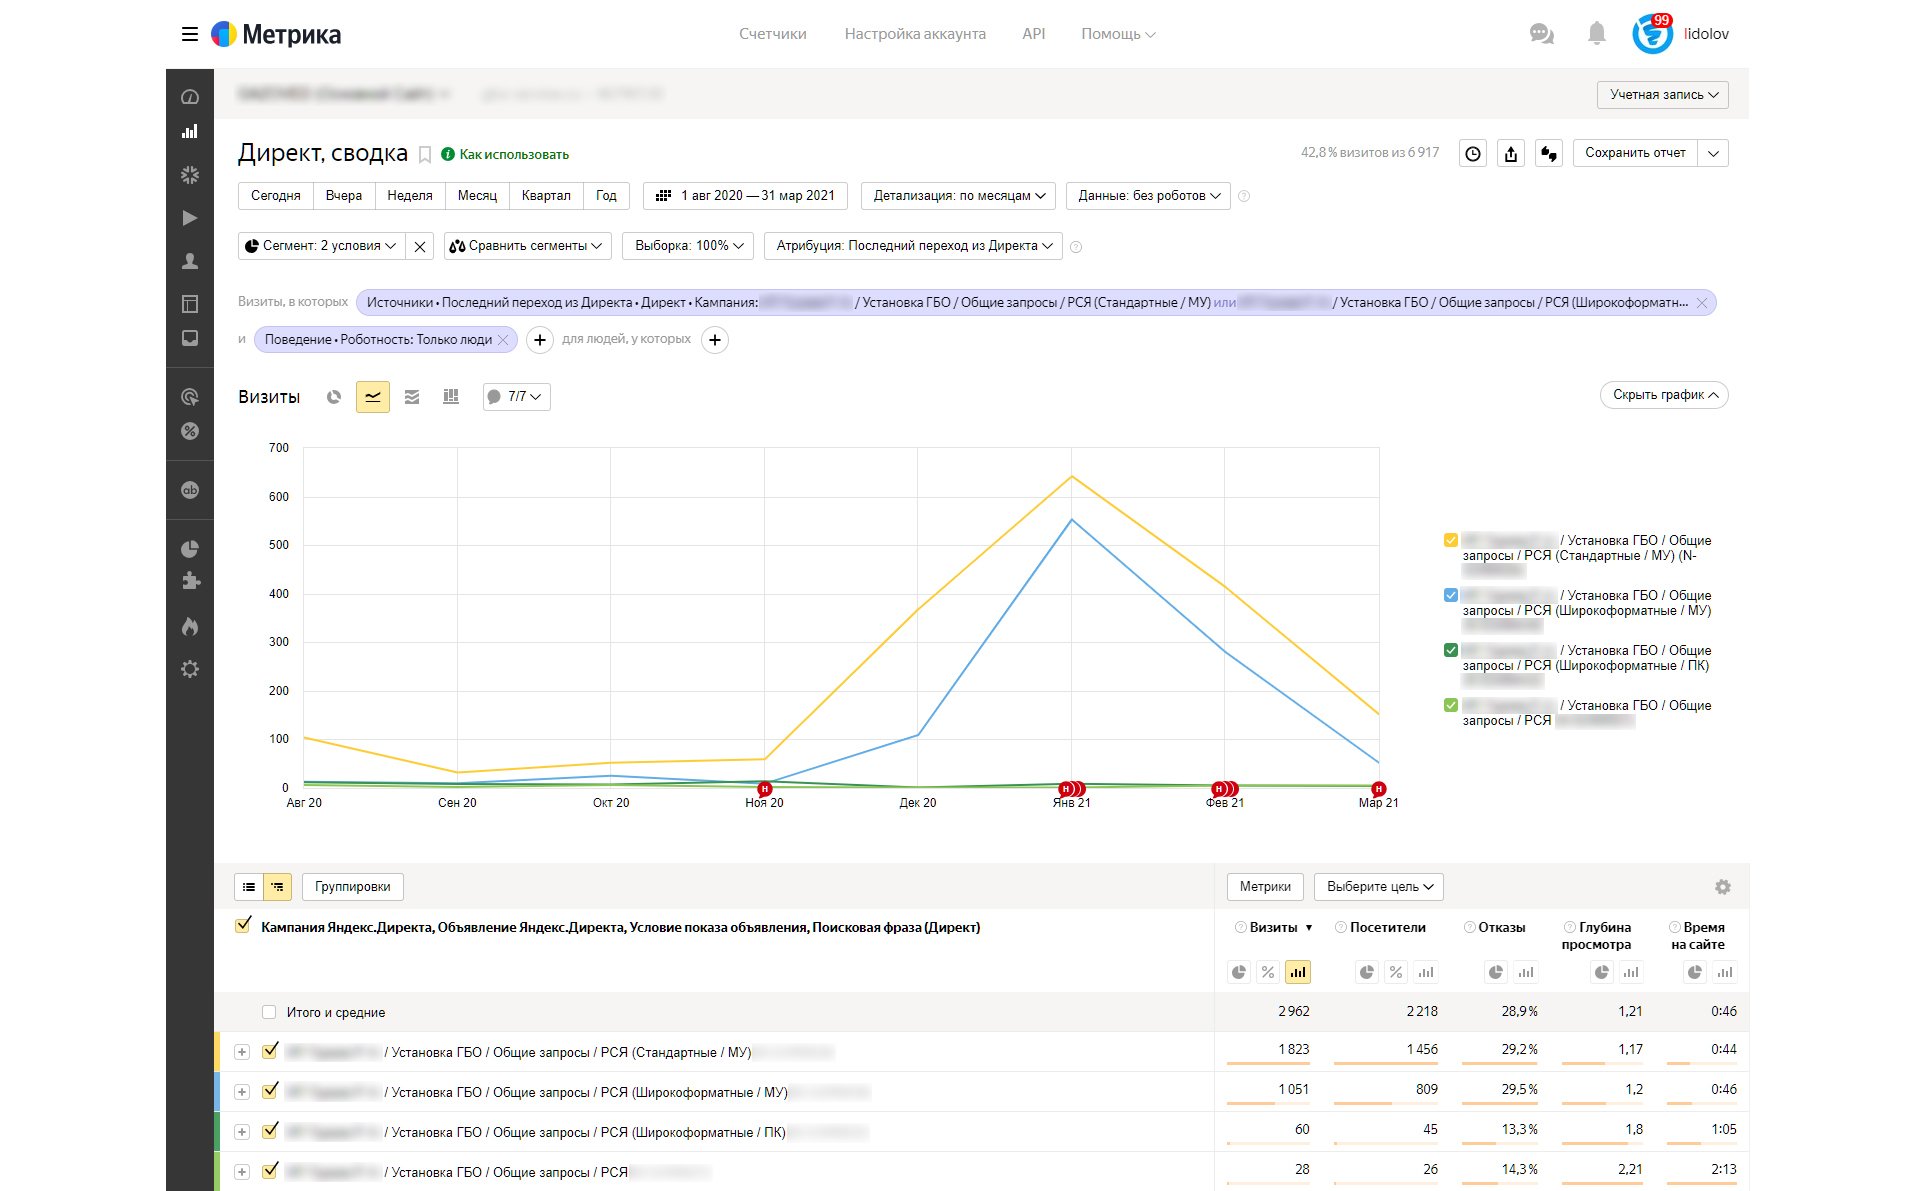The image size is (1920, 1191).
Task: Toggle Широкоформатные / ПК row checkbox in table
Action: click(x=269, y=1131)
